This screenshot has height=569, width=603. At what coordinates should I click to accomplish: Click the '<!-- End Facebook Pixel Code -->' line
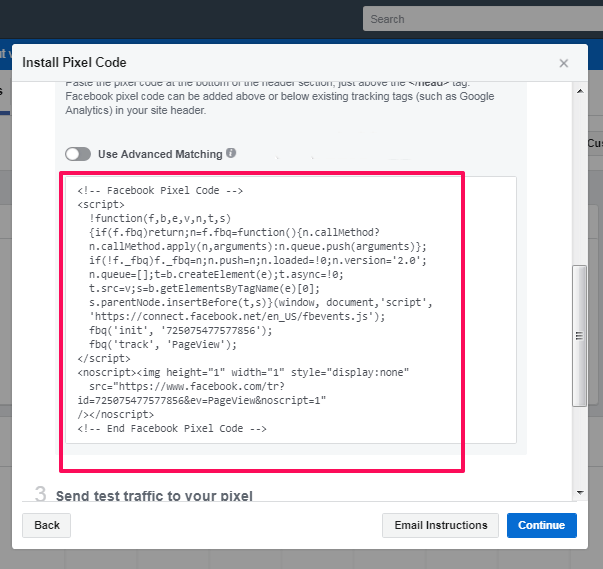coord(172,429)
